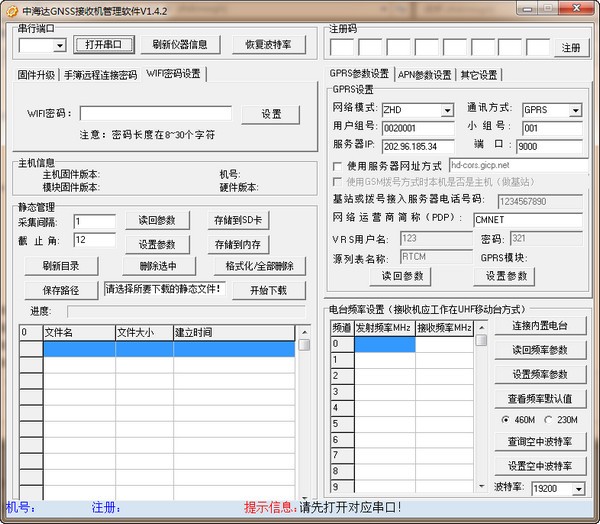Select the 230M radio button
Screen dimensions: 600x524
[x=548, y=419]
